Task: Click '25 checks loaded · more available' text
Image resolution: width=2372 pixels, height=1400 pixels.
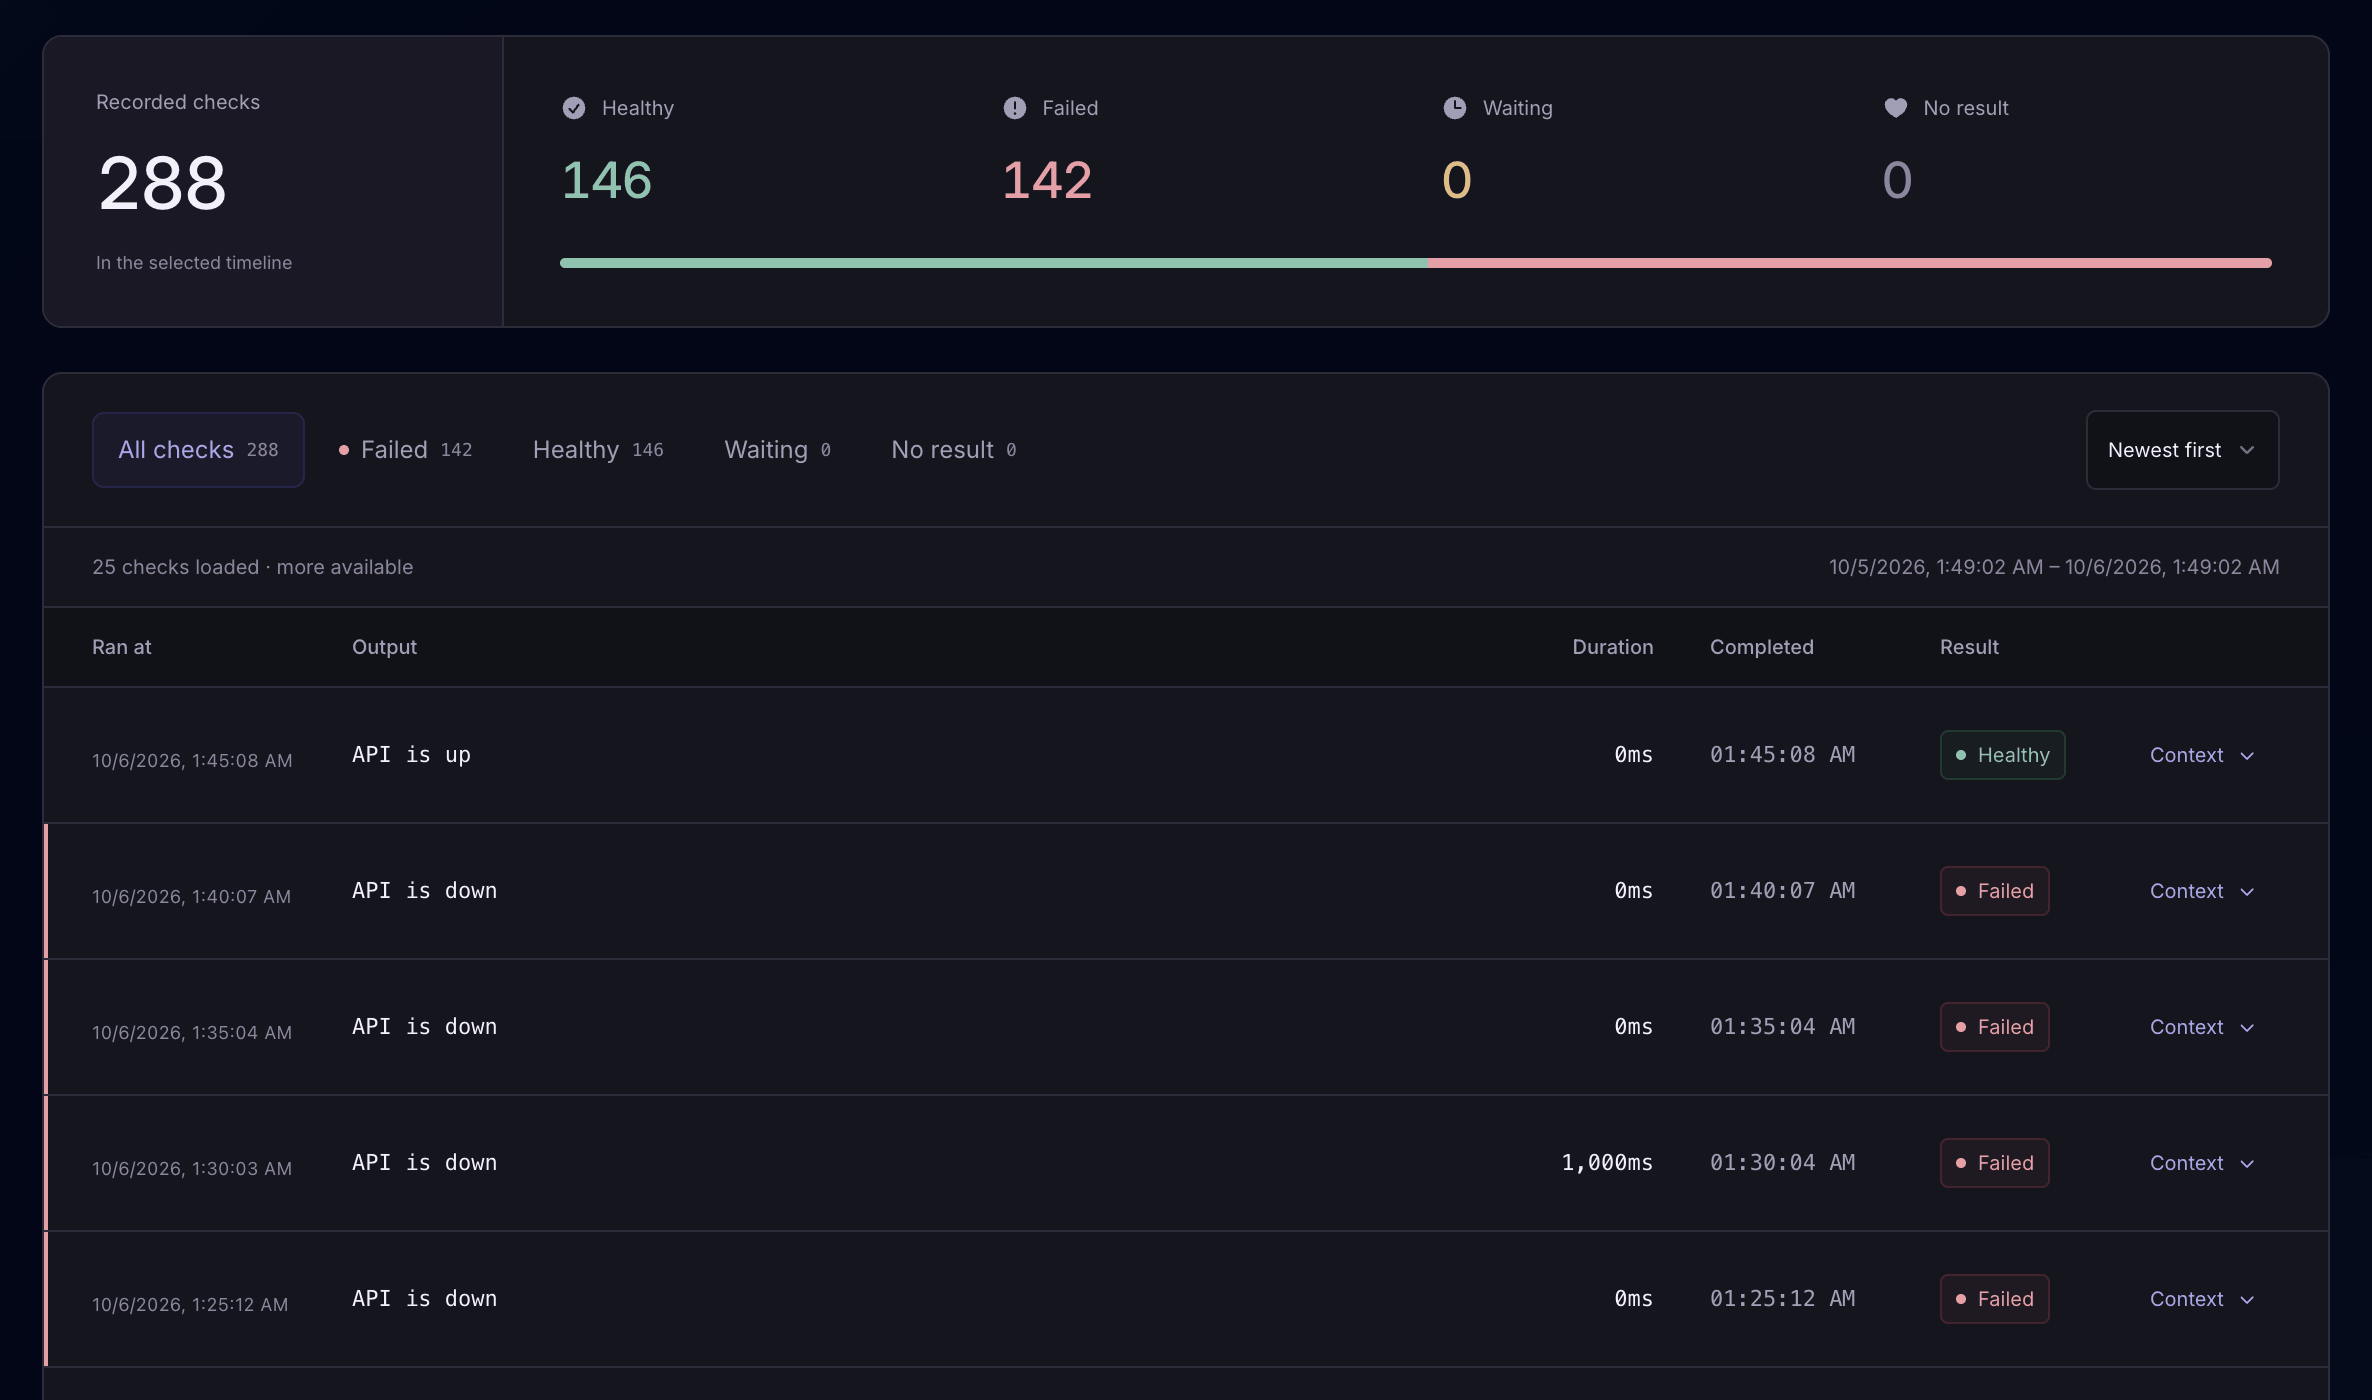Action: tap(253, 567)
